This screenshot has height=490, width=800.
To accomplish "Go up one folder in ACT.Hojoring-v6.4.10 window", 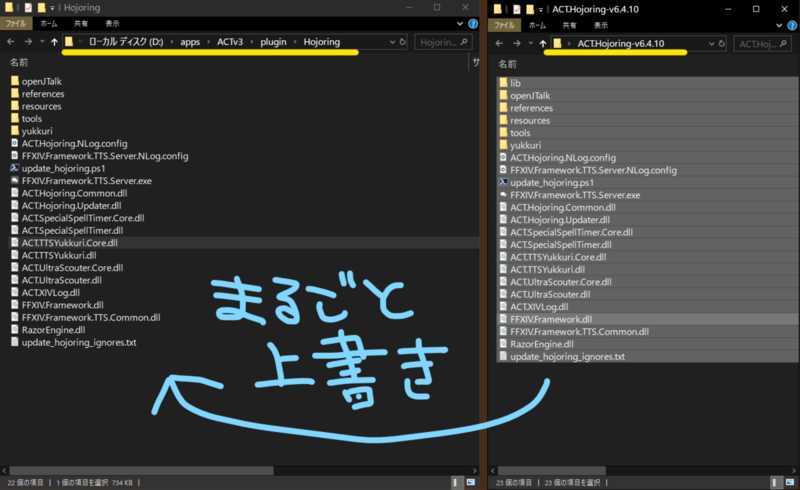I will coord(543,43).
